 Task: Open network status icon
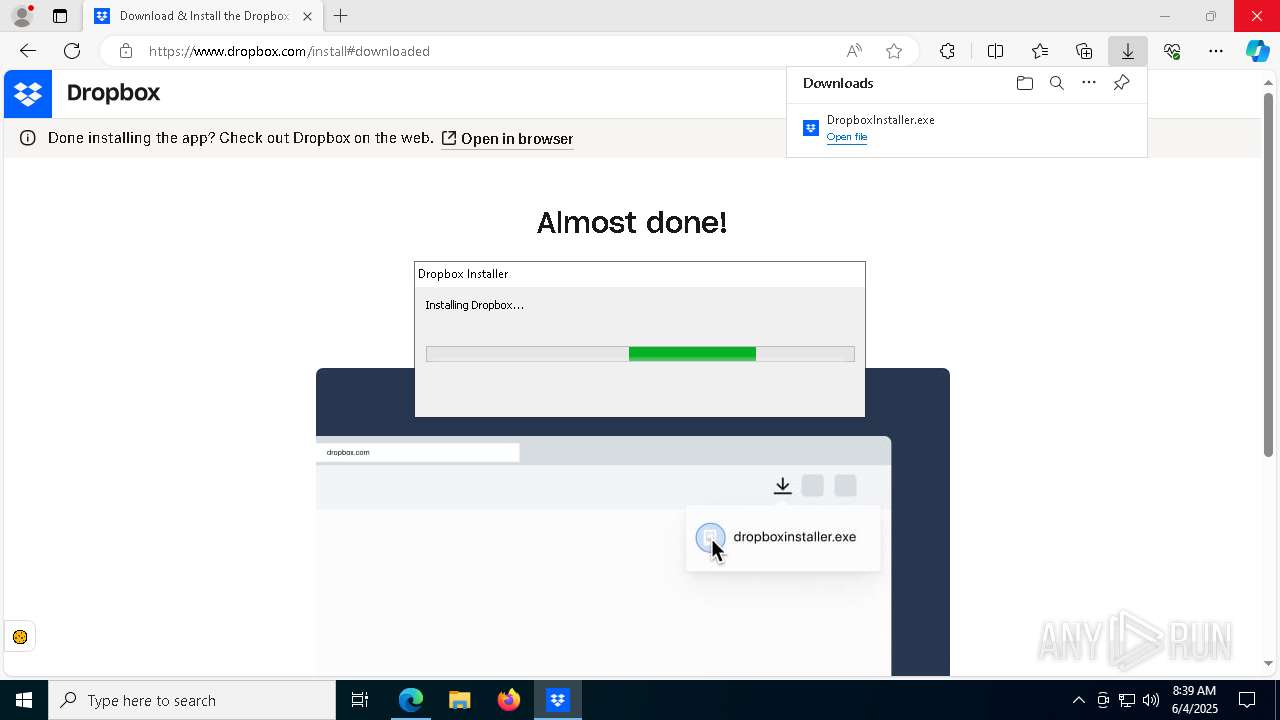[1127, 700]
